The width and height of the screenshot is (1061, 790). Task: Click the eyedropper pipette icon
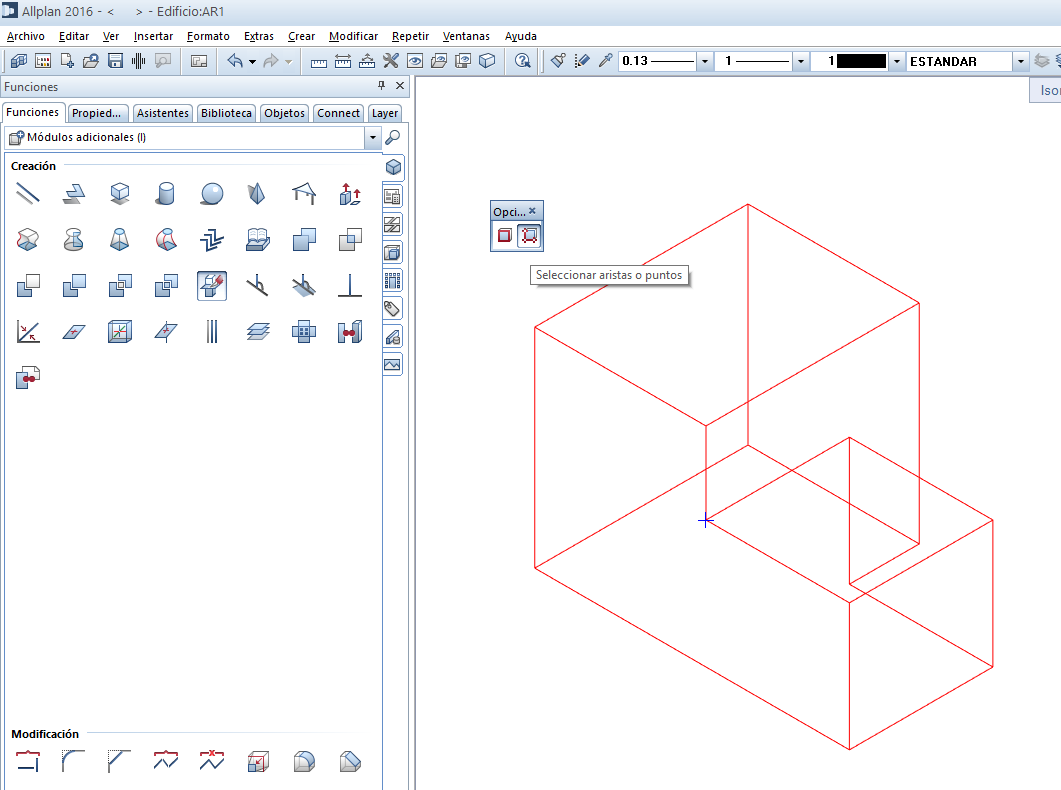(606, 61)
